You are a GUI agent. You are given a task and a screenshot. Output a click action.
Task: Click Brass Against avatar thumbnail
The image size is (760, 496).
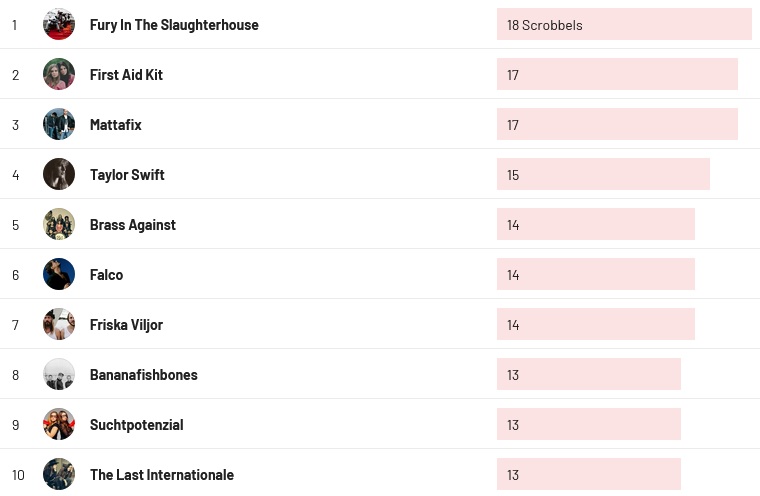[x=59, y=224]
